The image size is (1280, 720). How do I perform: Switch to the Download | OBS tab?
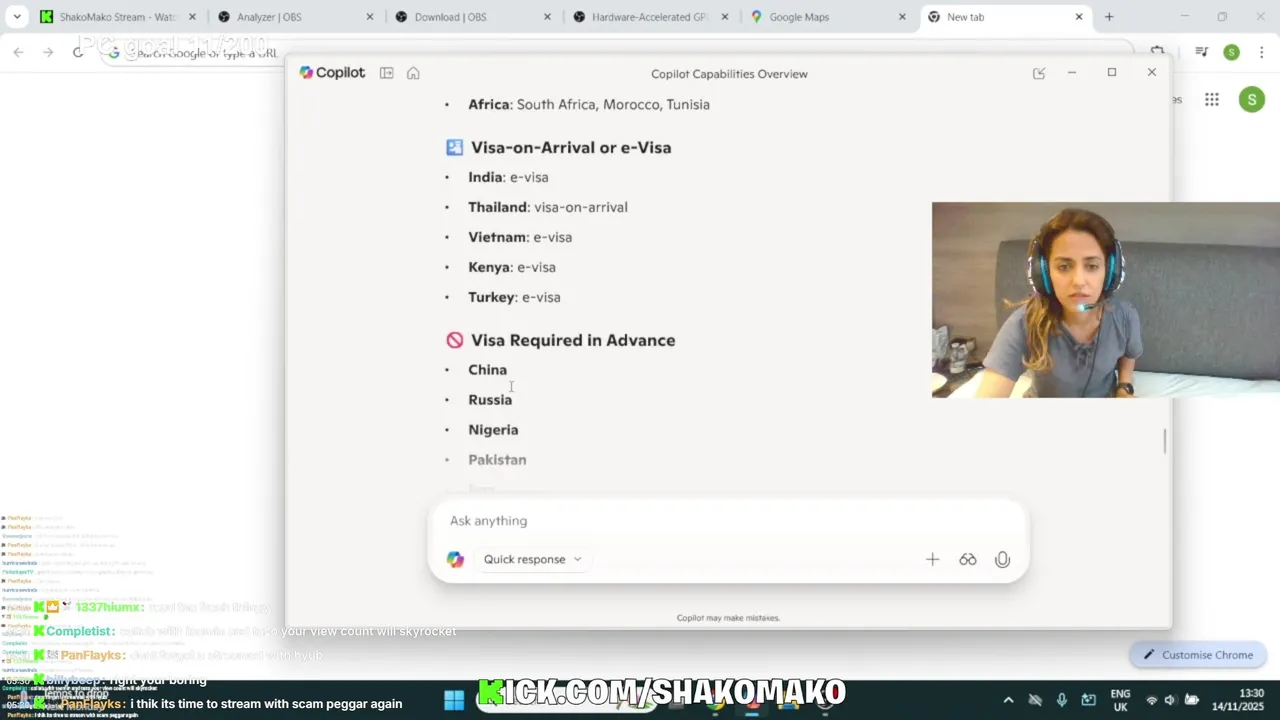[472, 17]
